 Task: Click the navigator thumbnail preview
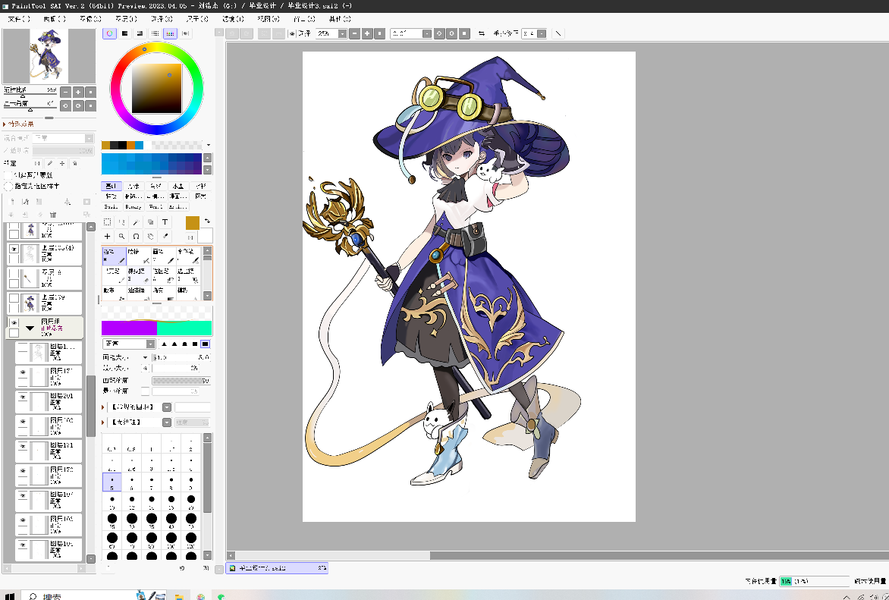pos(49,56)
